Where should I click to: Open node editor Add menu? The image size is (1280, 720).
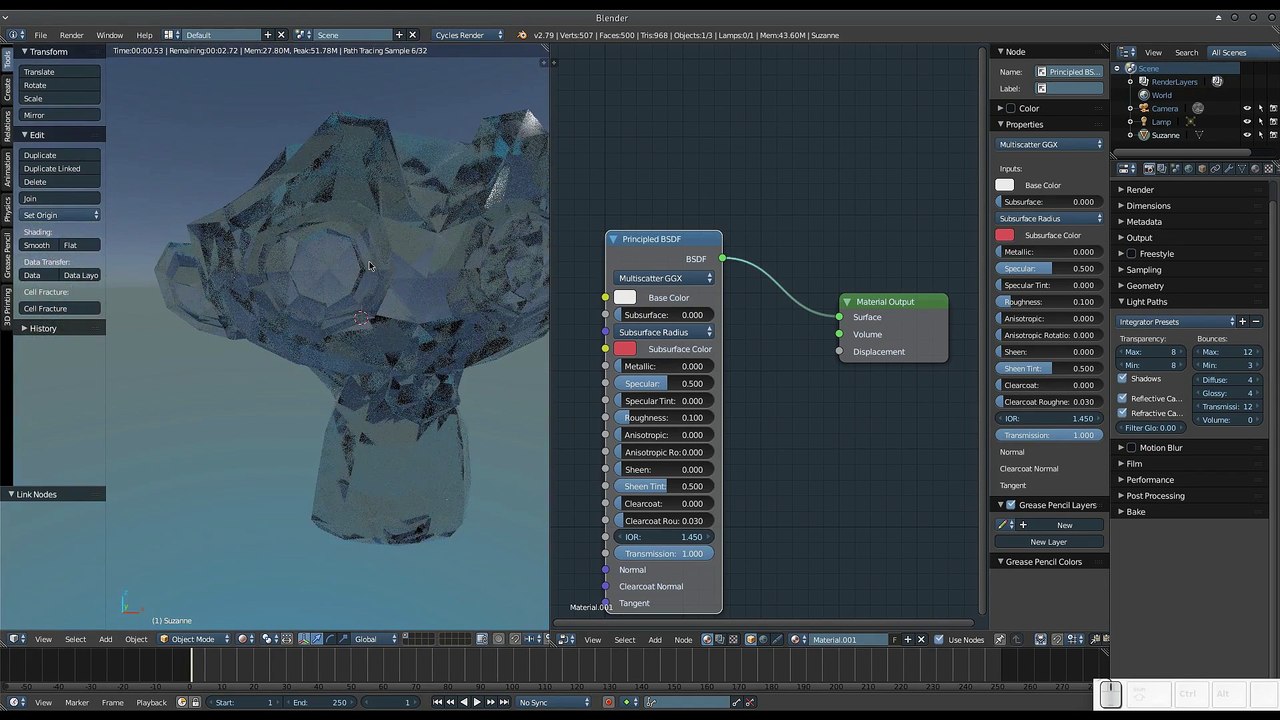(655, 640)
